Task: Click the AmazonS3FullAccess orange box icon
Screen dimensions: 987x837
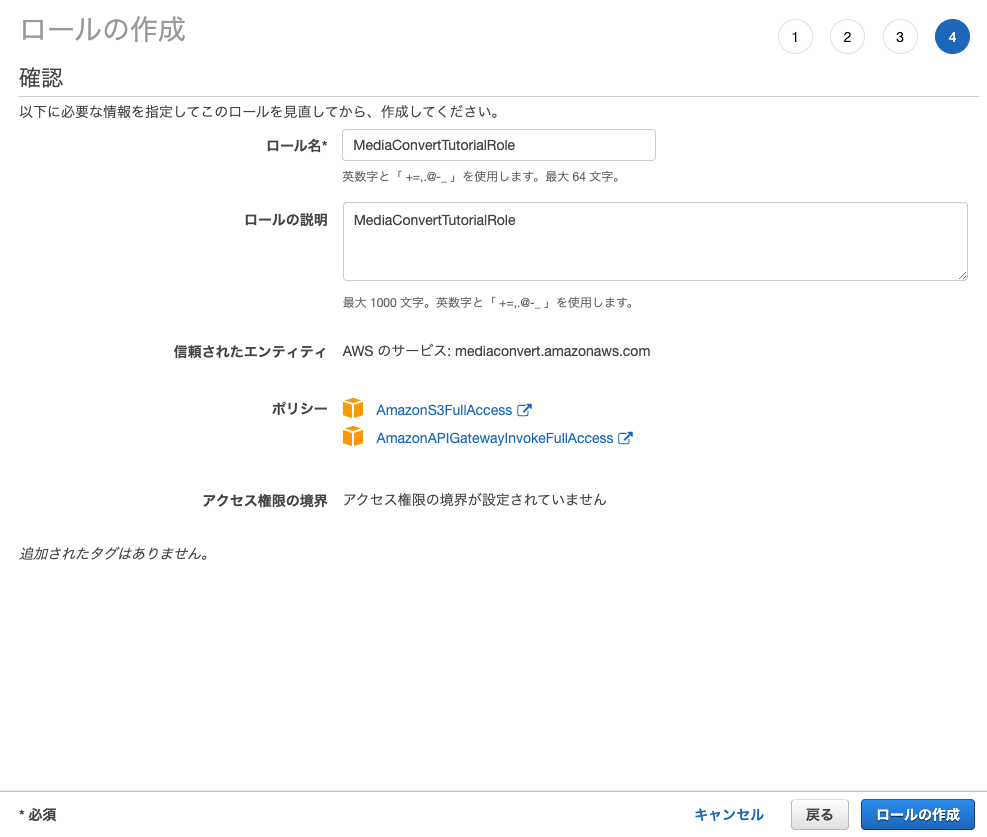Action: [353, 408]
